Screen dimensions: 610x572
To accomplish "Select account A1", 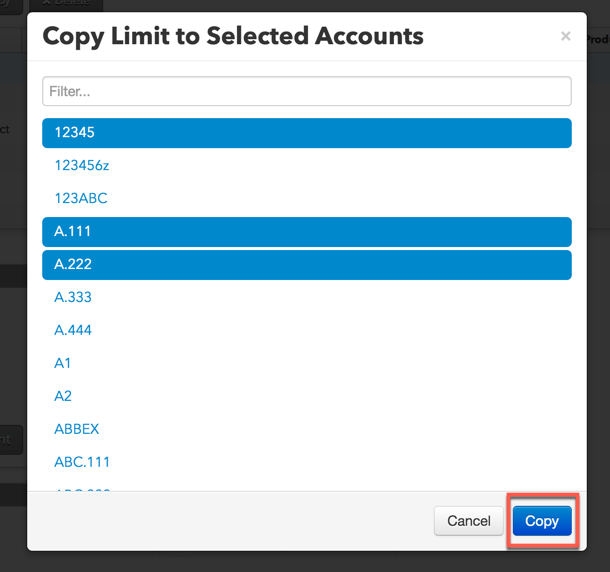I will (307, 363).
